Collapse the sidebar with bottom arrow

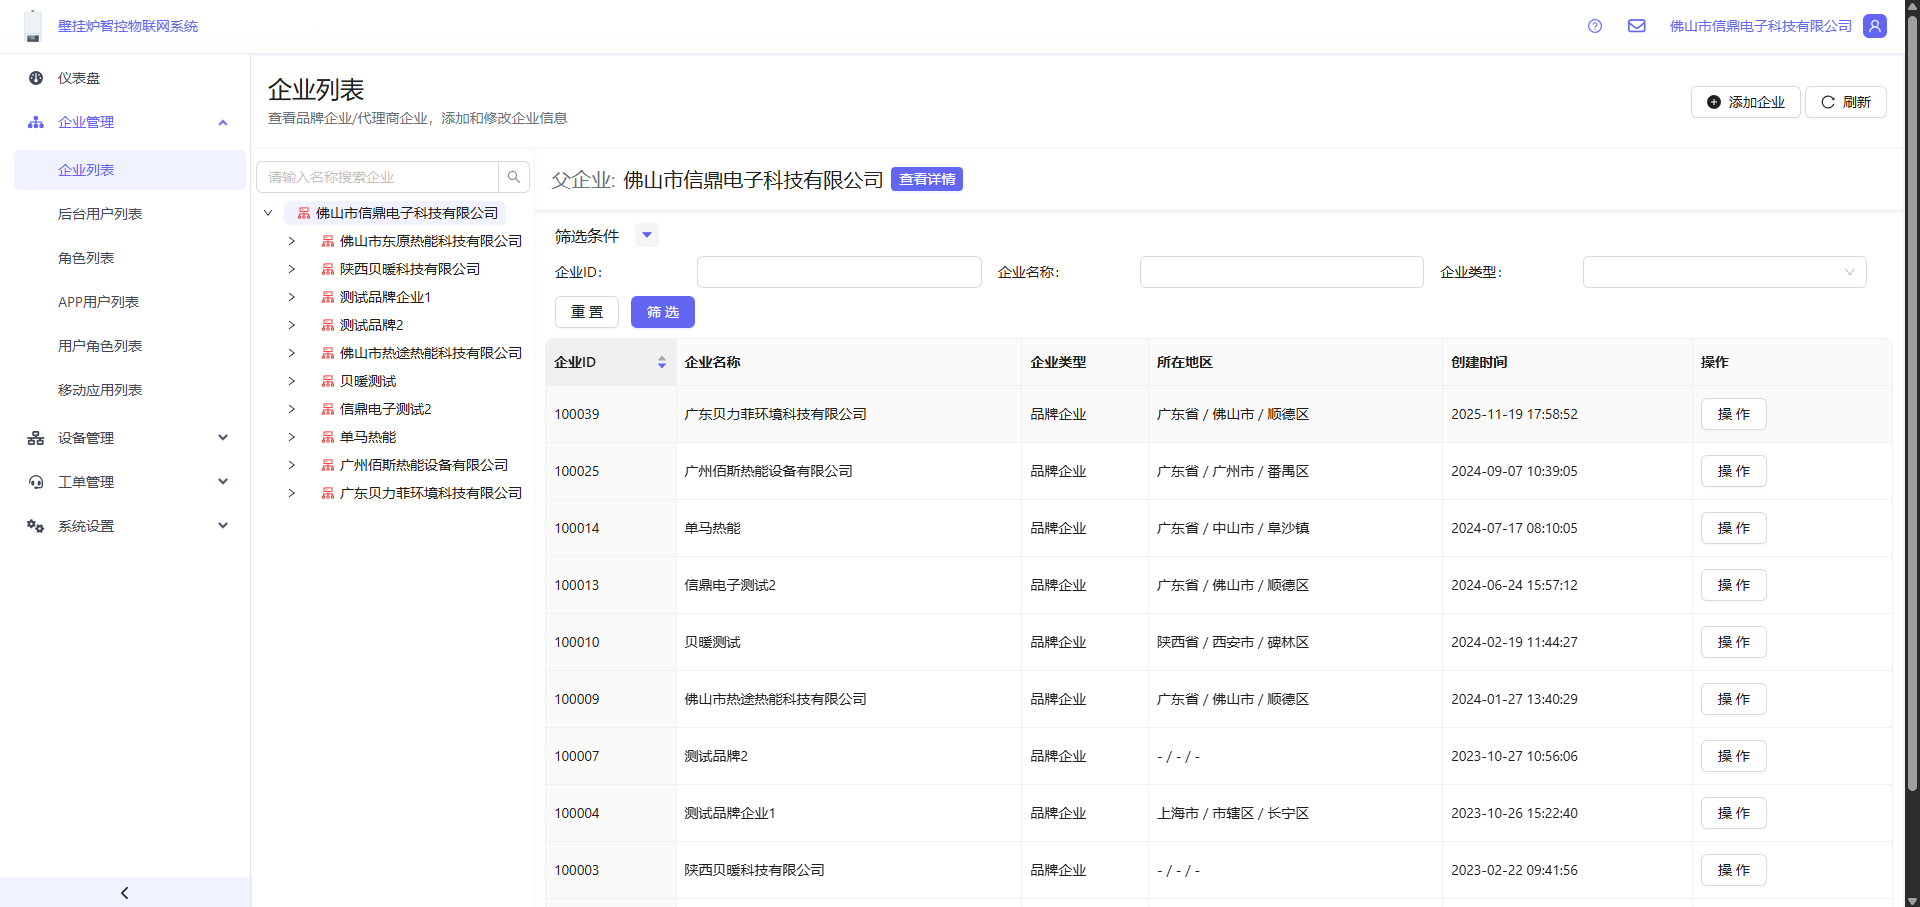pyautogui.click(x=125, y=893)
